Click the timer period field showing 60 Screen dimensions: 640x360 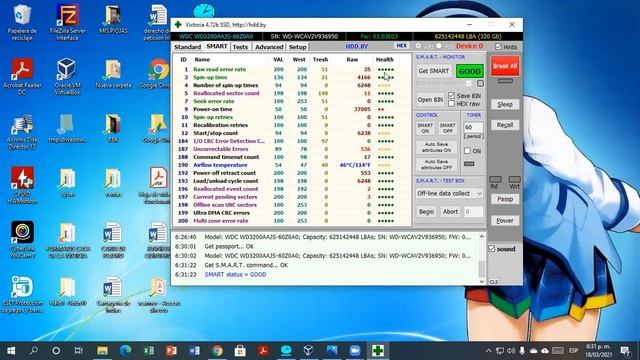point(473,127)
